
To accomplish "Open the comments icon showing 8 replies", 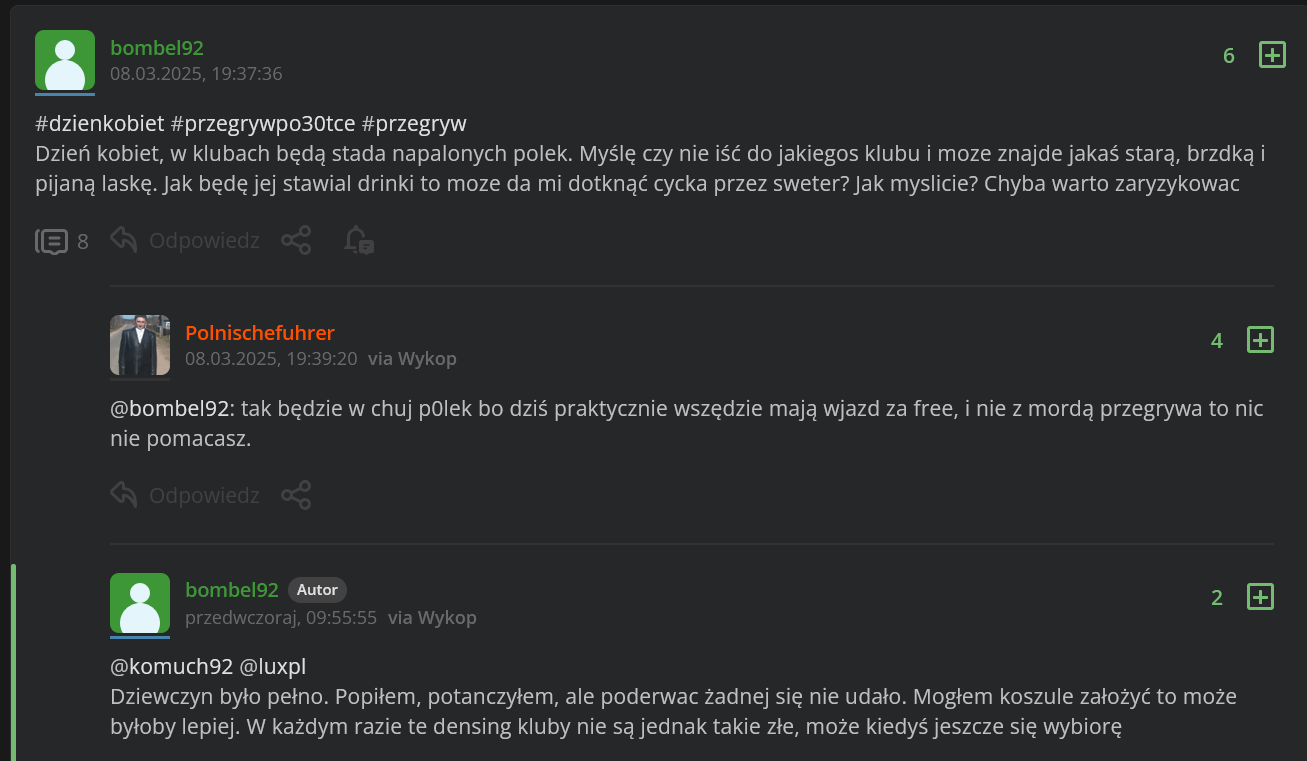I will pos(52,241).
